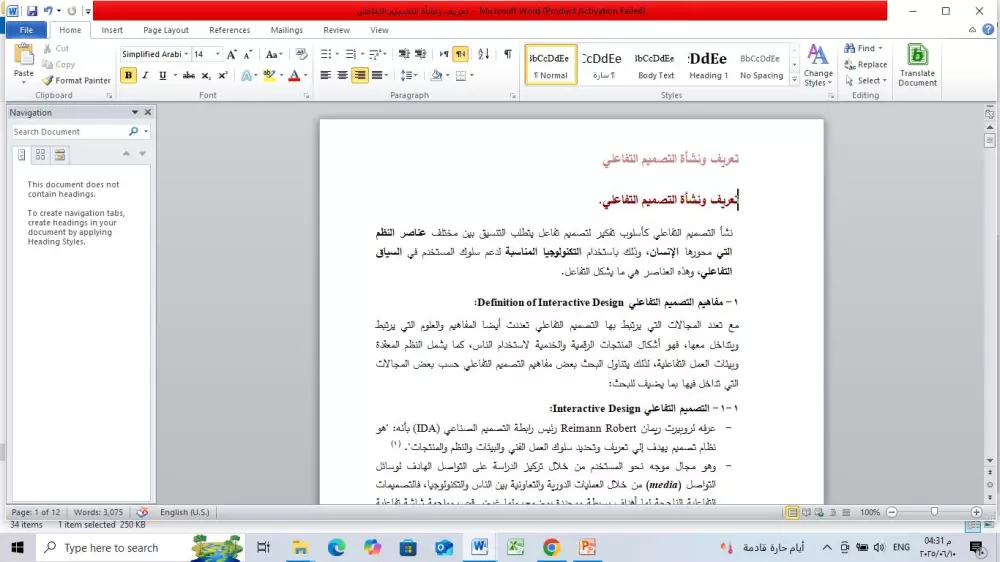Increase the paragraph indent
Viewport: 1000px width, 562px height.
(x=420, y=54)
